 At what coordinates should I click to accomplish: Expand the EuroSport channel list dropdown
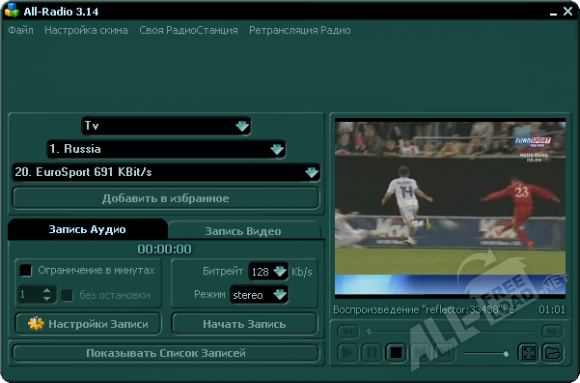(x=312, y=172)
